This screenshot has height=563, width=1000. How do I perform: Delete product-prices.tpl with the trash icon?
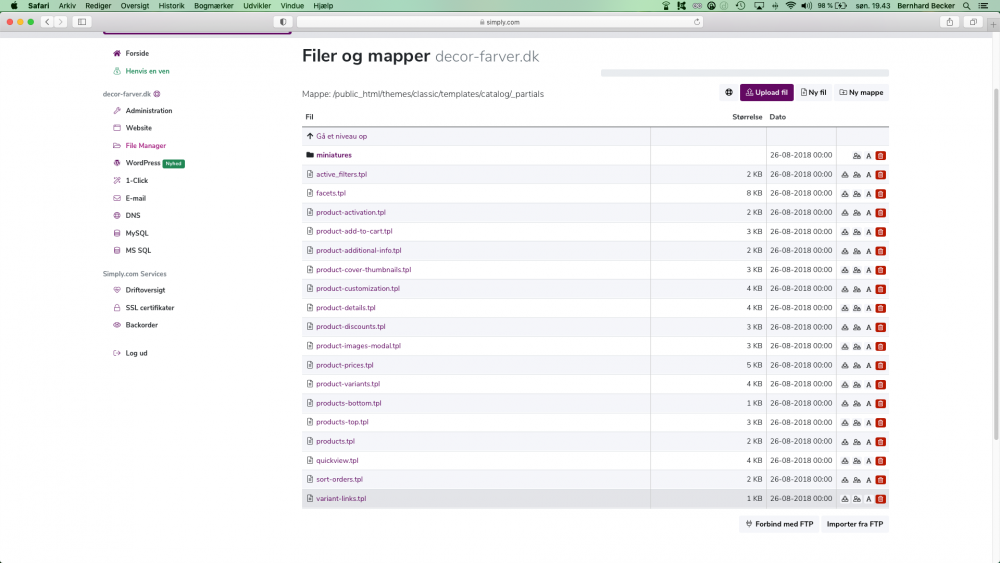tap(880, 365)
